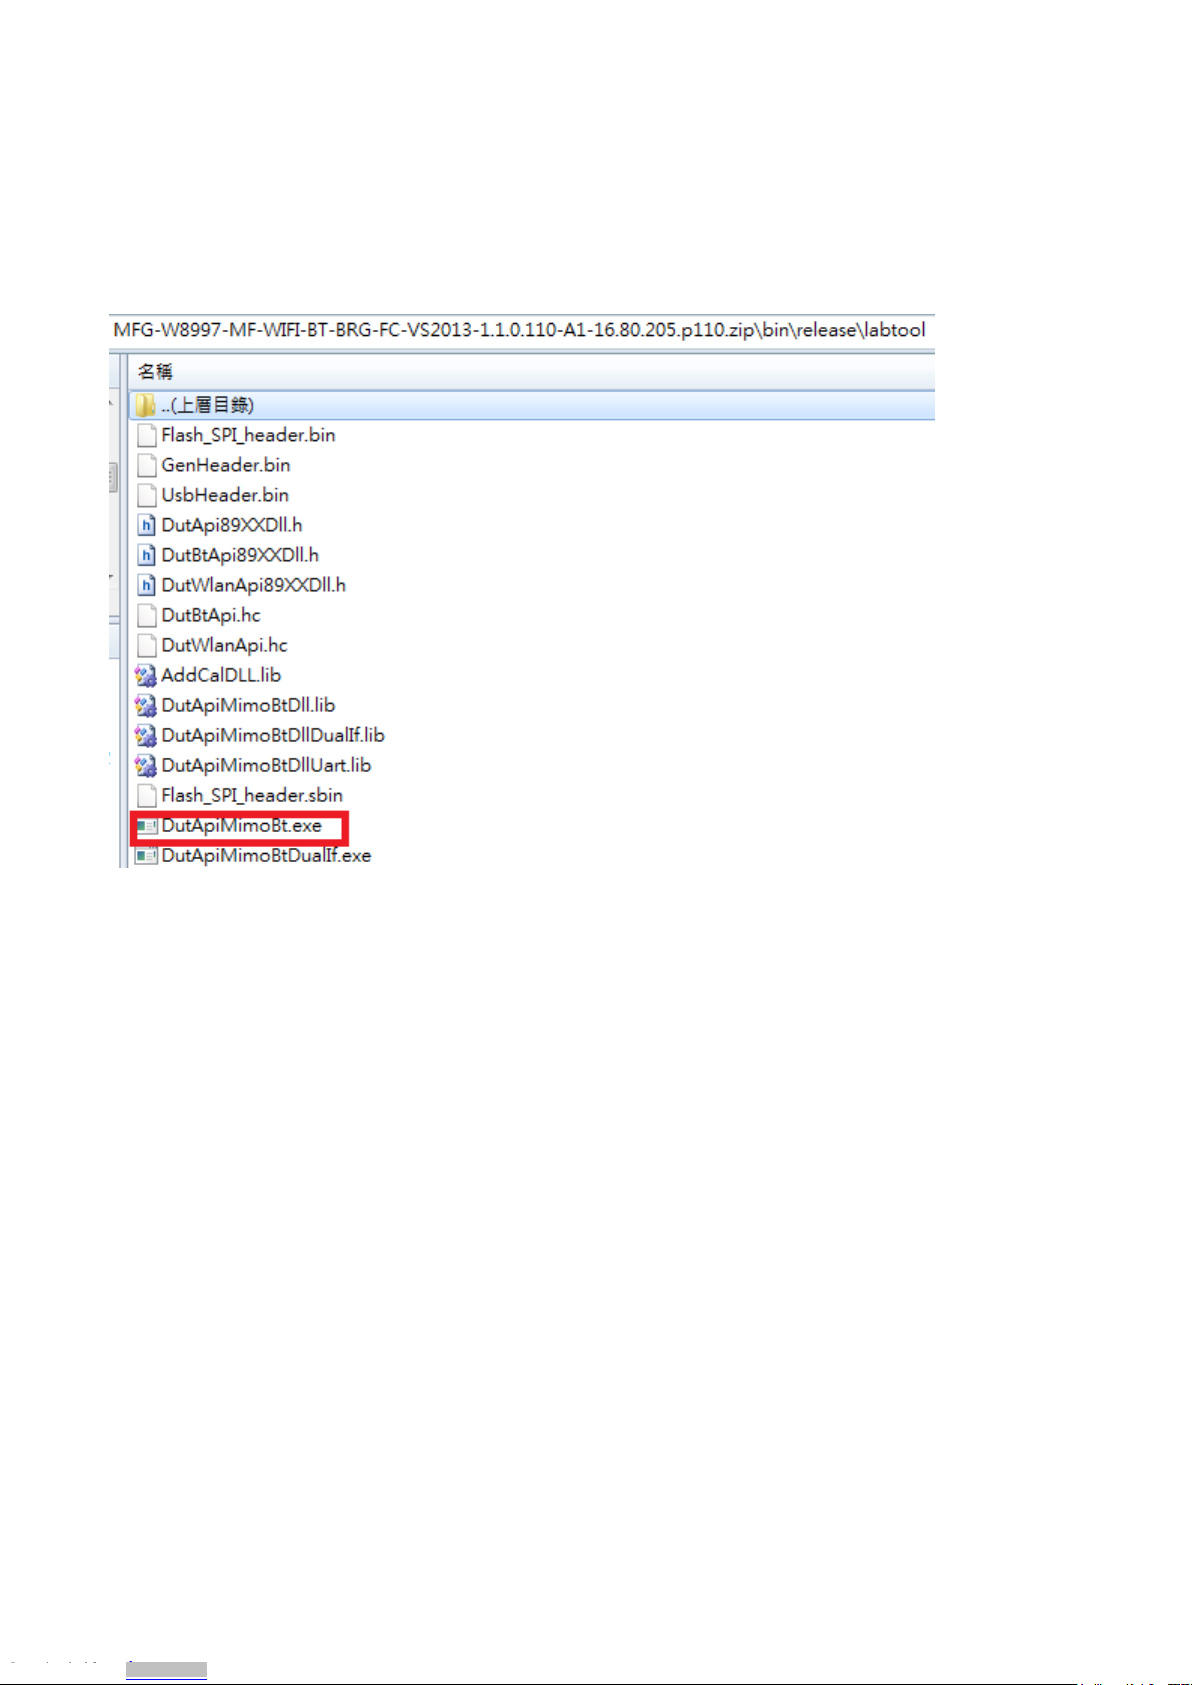
Task: Click the UsbHeader.bin file icon
Action: click(x=146, y=495)
